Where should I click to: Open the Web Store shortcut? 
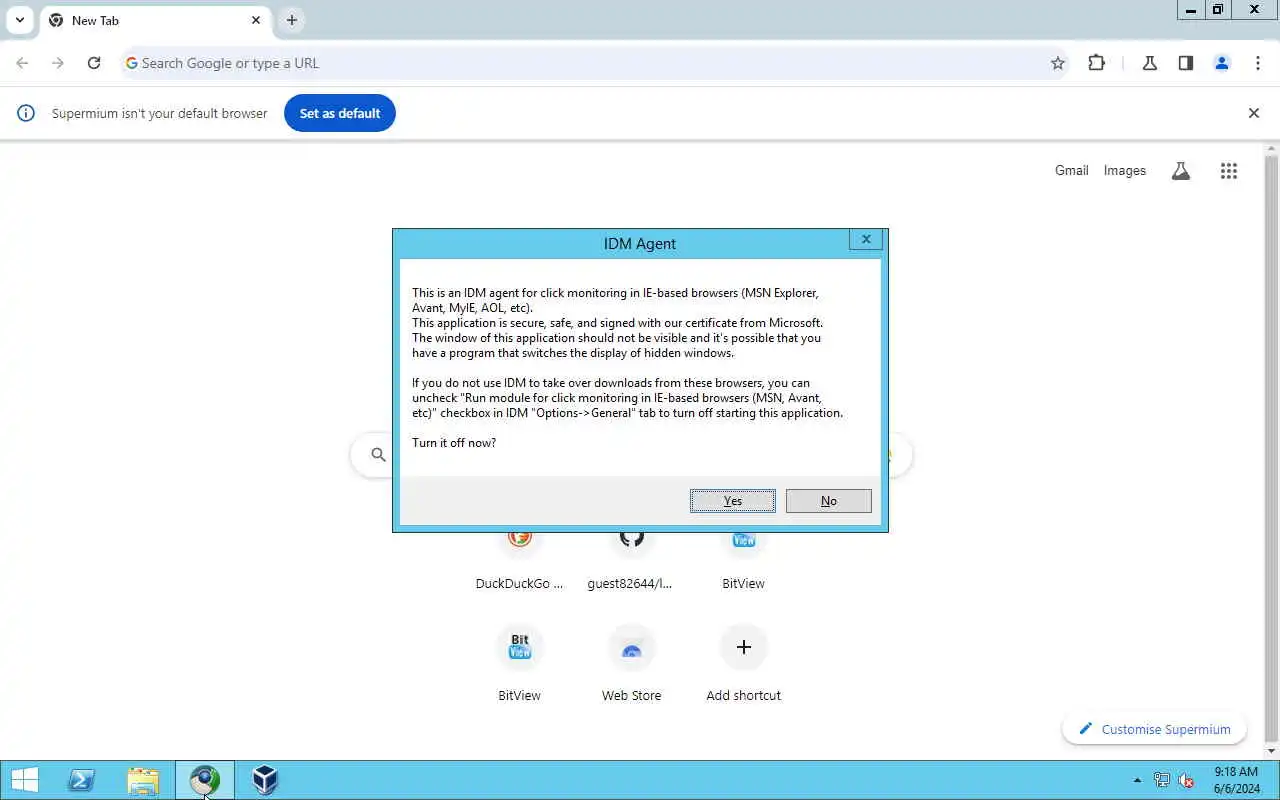click(x=631, y=664)
